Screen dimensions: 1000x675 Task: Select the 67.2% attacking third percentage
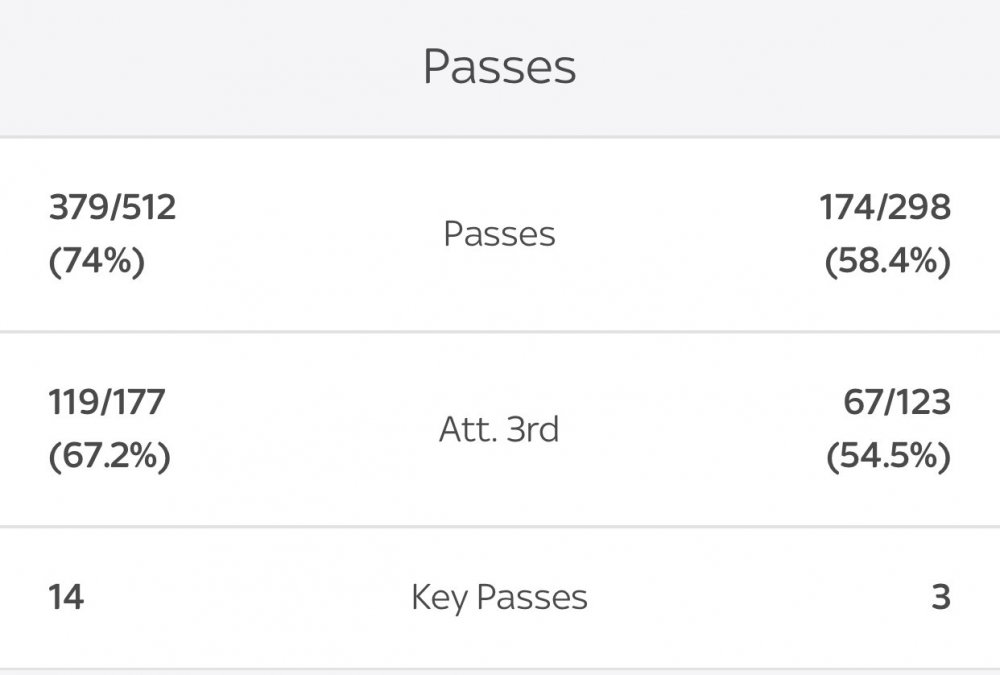pos(109,457)
